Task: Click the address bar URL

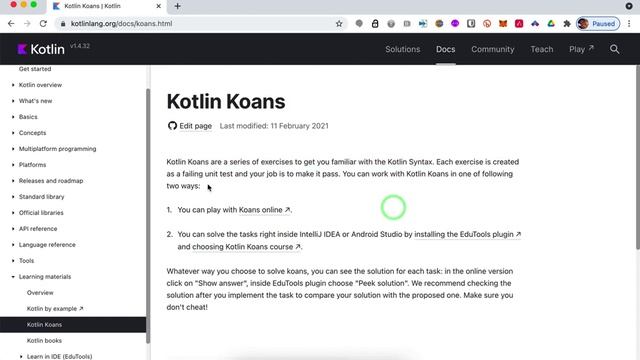Action: point(121,24)
